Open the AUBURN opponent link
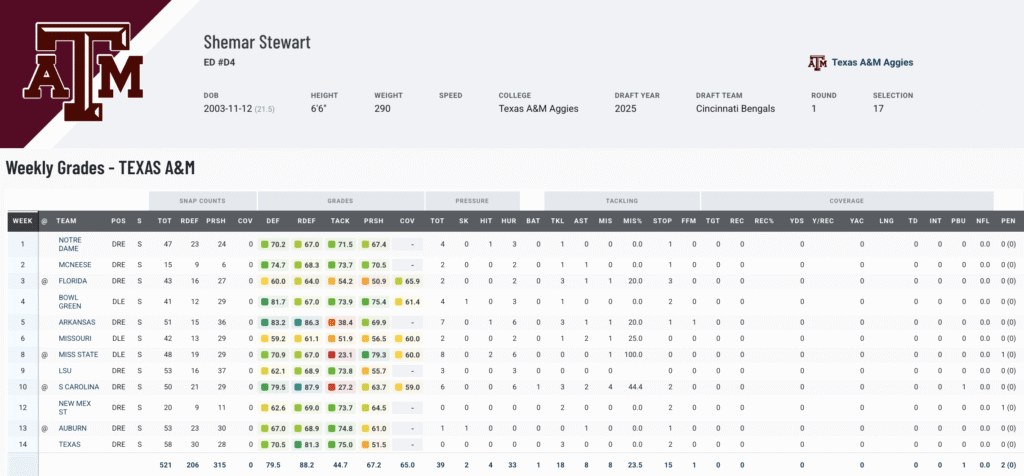 pyautogui.click(x=71, y=428)
